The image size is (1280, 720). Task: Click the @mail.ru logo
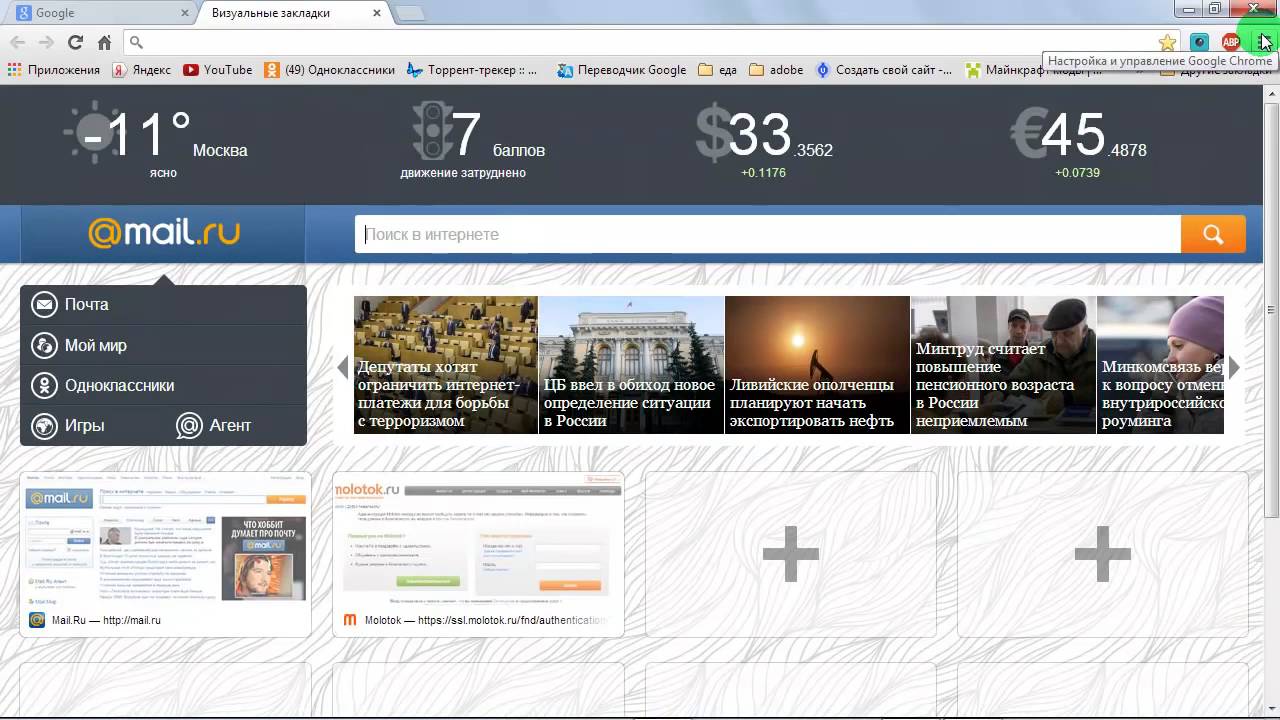pyautogui.click(x=164, y=233)
